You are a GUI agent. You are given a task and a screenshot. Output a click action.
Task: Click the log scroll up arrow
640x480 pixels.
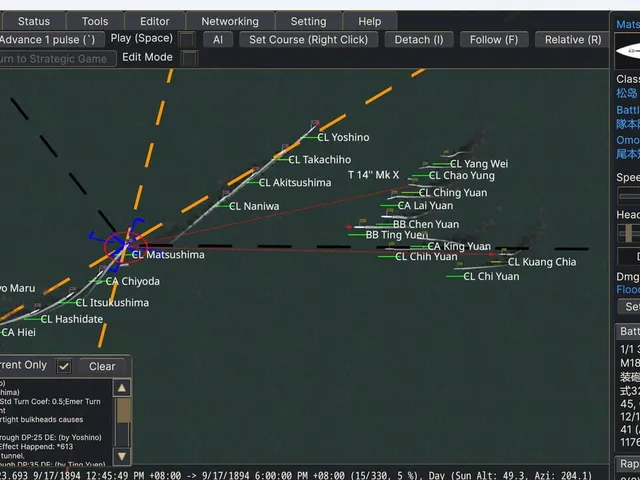click(x=122, y=388)
